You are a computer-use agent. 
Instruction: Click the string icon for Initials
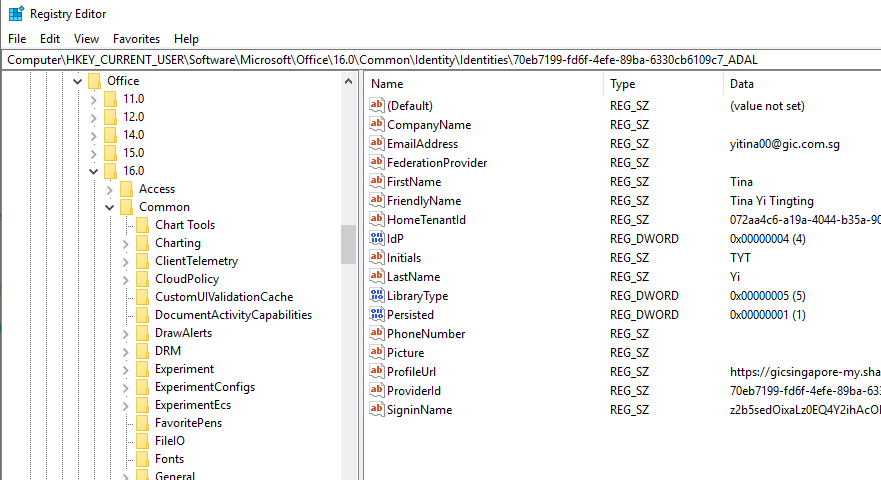pyautogui.click(x=376, y=257)
